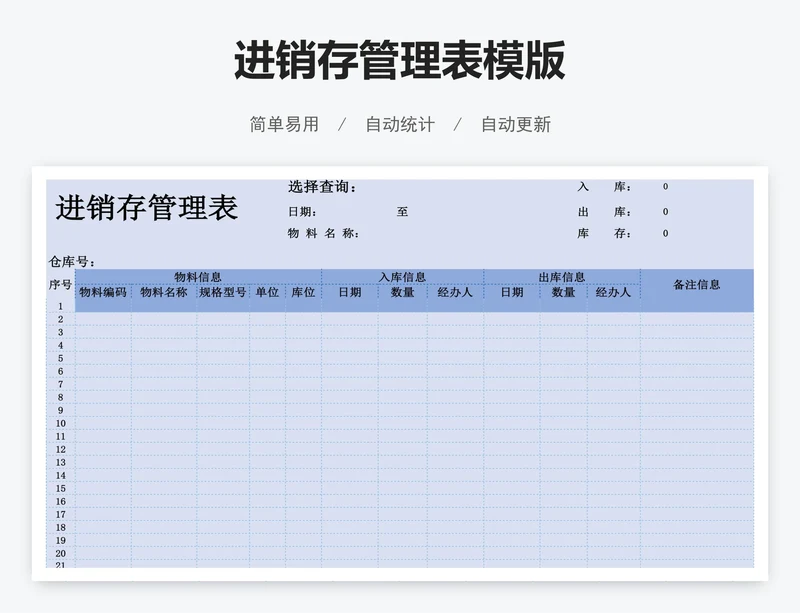Viewport: 800px width, 613px height.
Task: Click row number 20 in 序号 column
Action: point(61,554)
